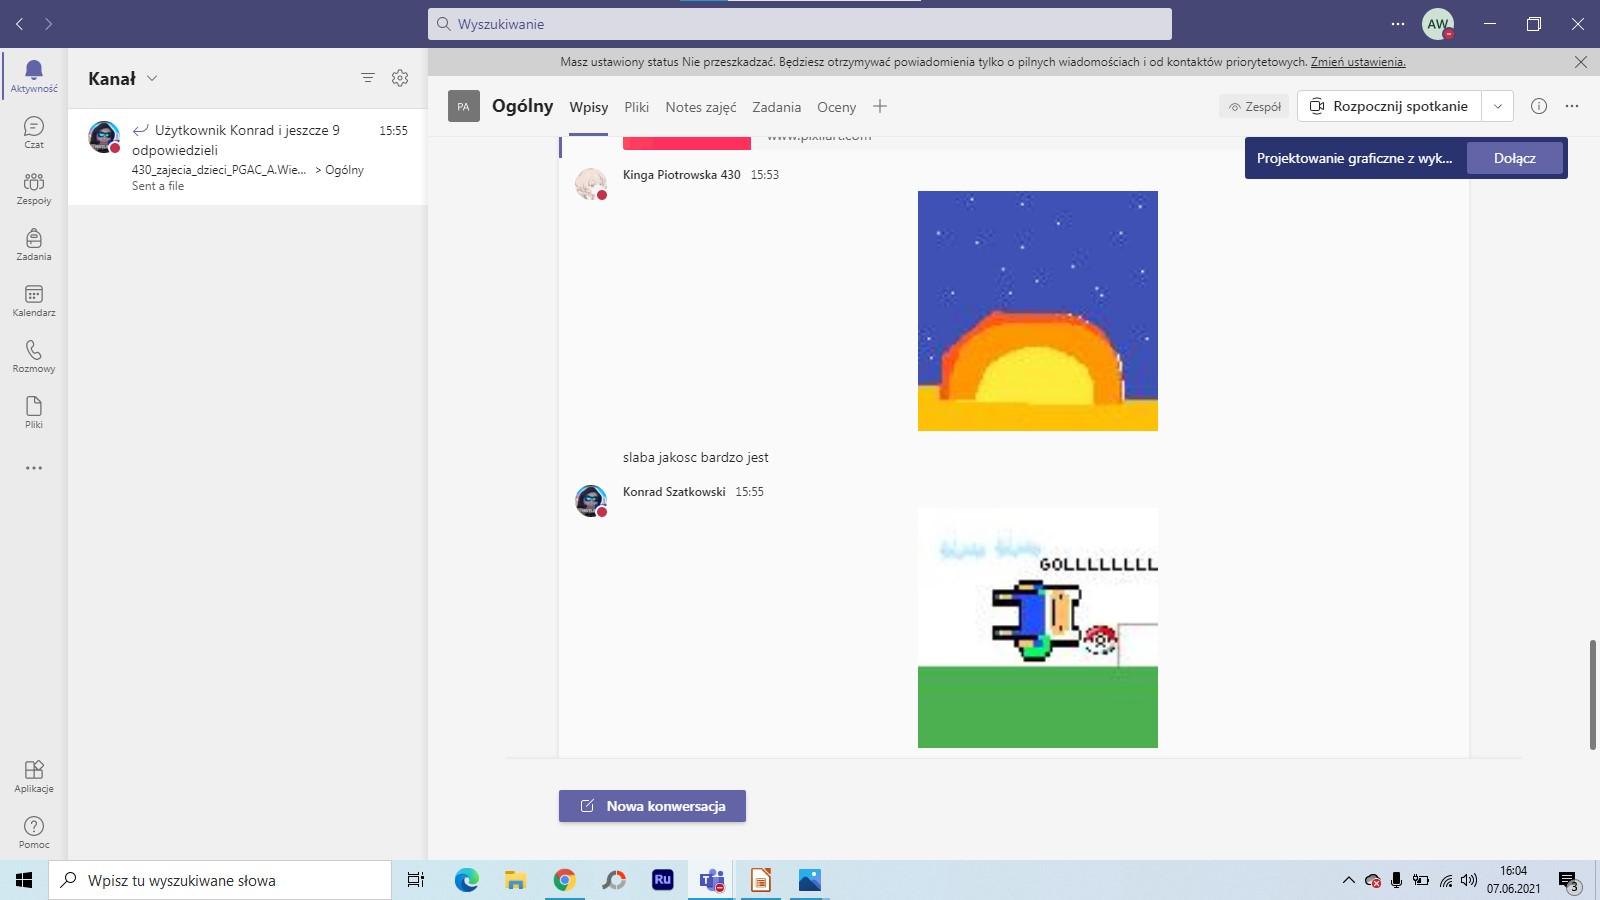Open settings and more menu in title bar

[1398, 23]
